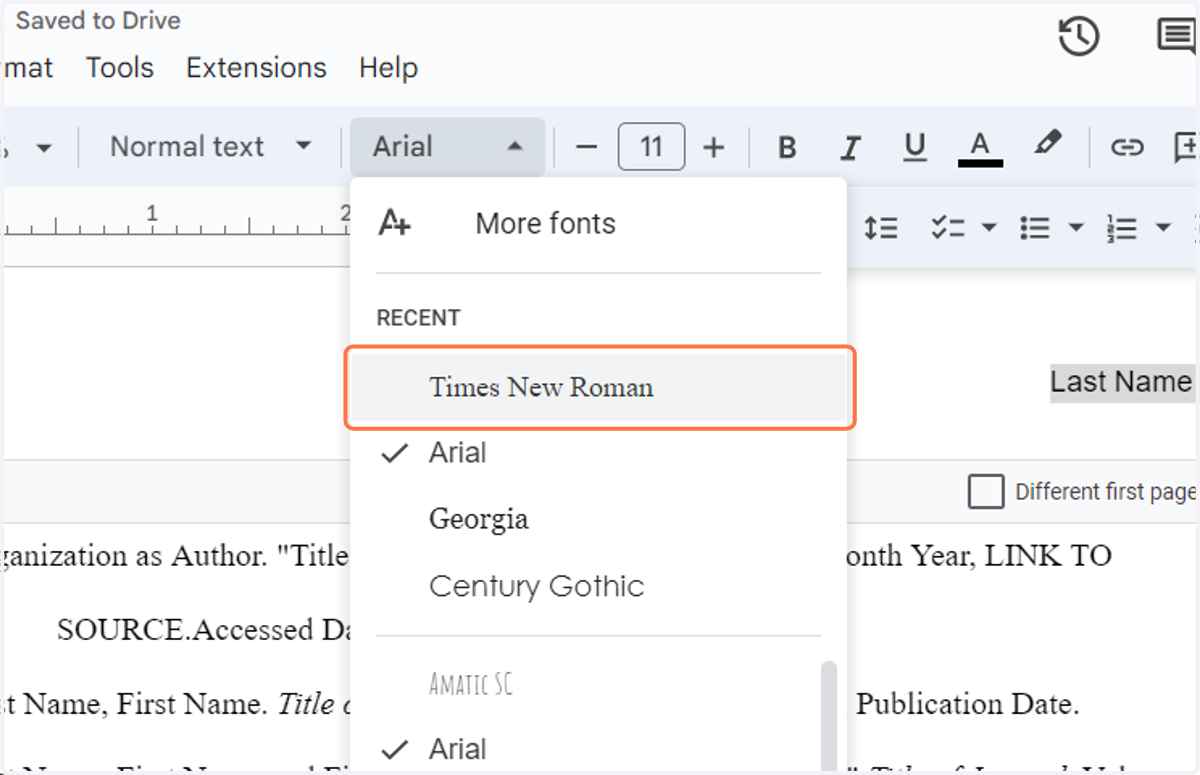Open line and paragraph spacing icon

coord(881,228)
